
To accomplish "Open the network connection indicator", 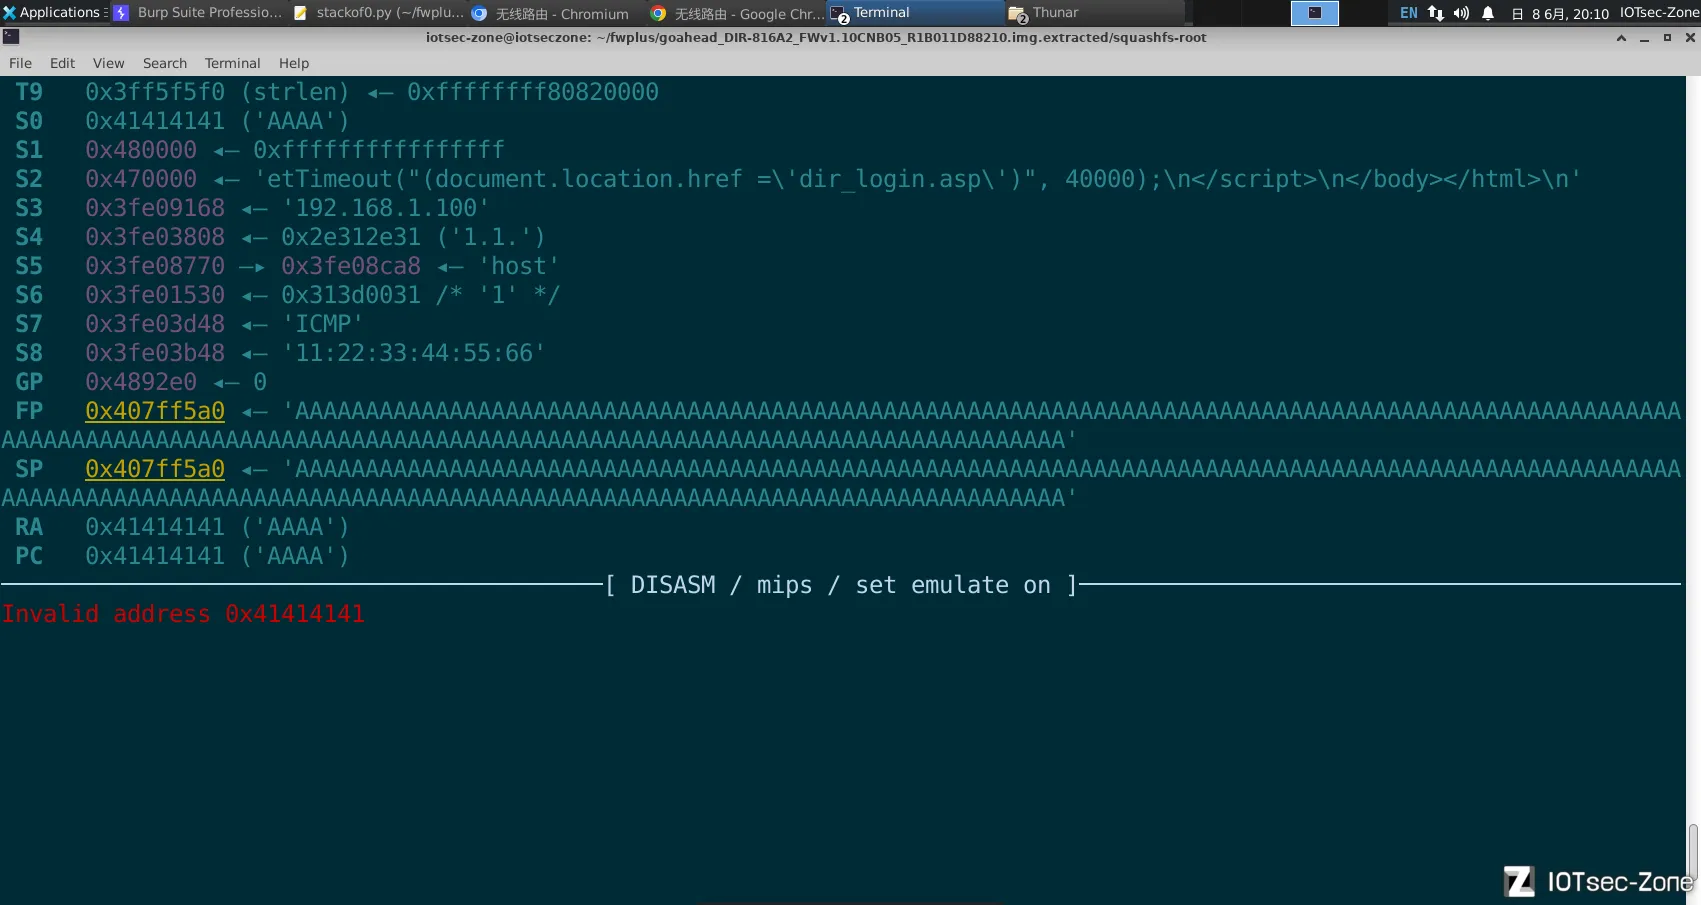I will (x=1436, y=13).
